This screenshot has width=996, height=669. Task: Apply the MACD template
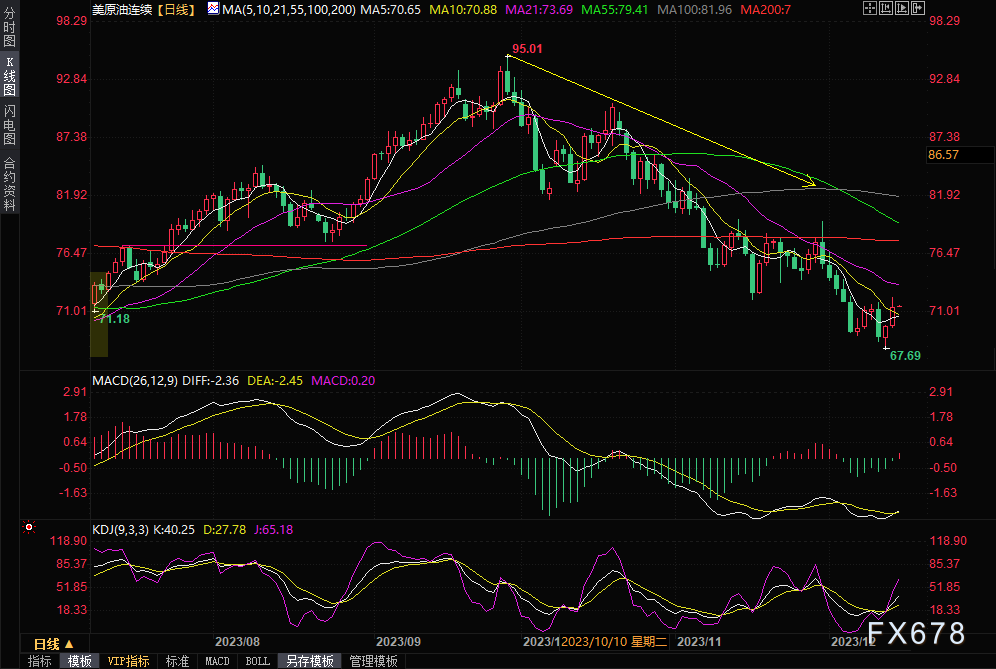[x=217, y=661]
